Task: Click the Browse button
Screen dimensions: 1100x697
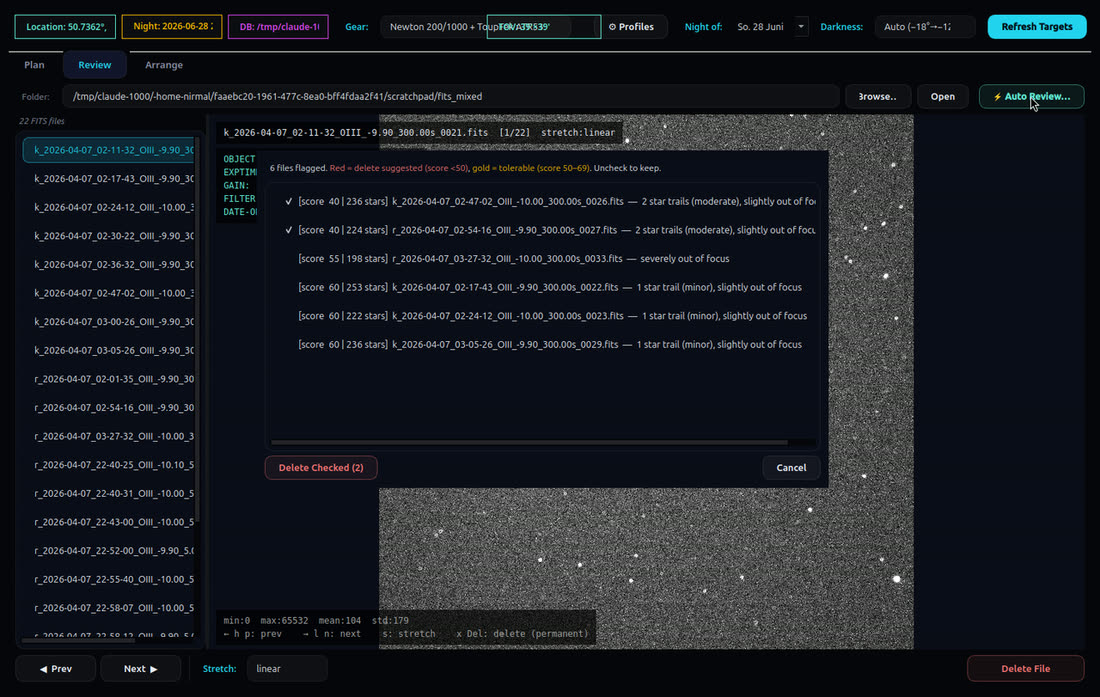Action: pos(877,96)
